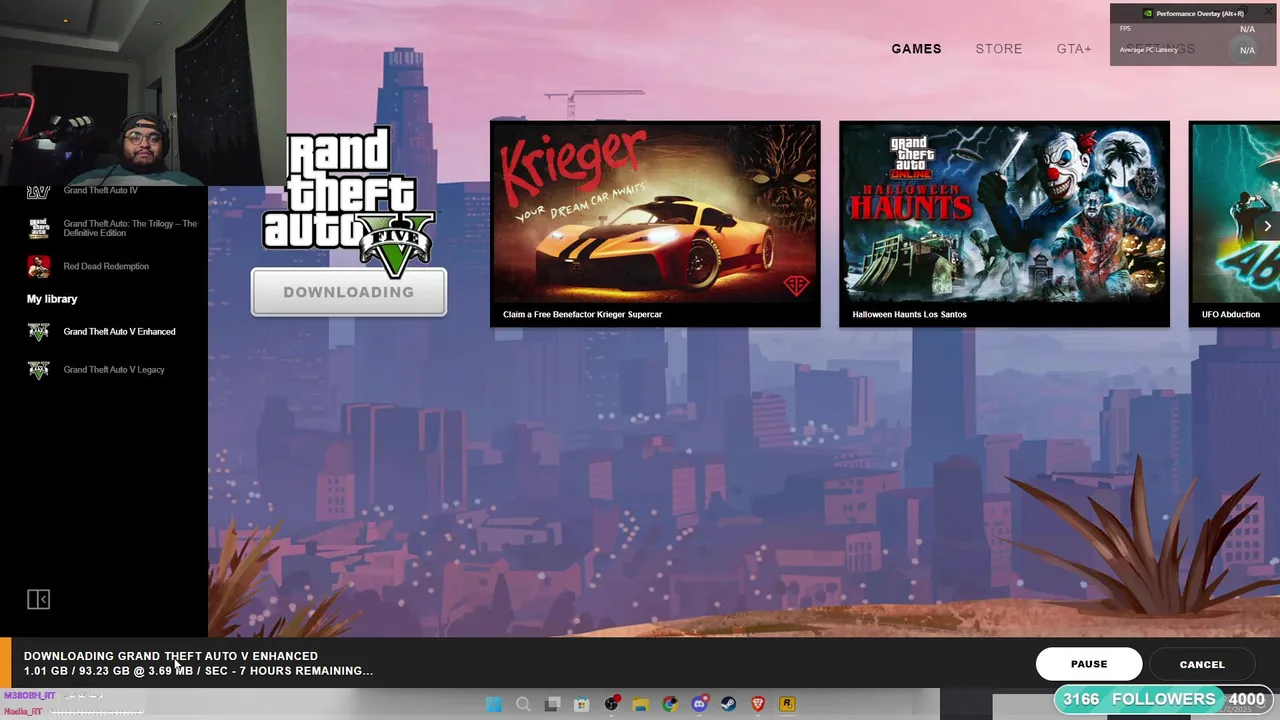Screen dimensions: 1280x720
Task: Show next news cards with right arrow
Action: (1267, 226)
